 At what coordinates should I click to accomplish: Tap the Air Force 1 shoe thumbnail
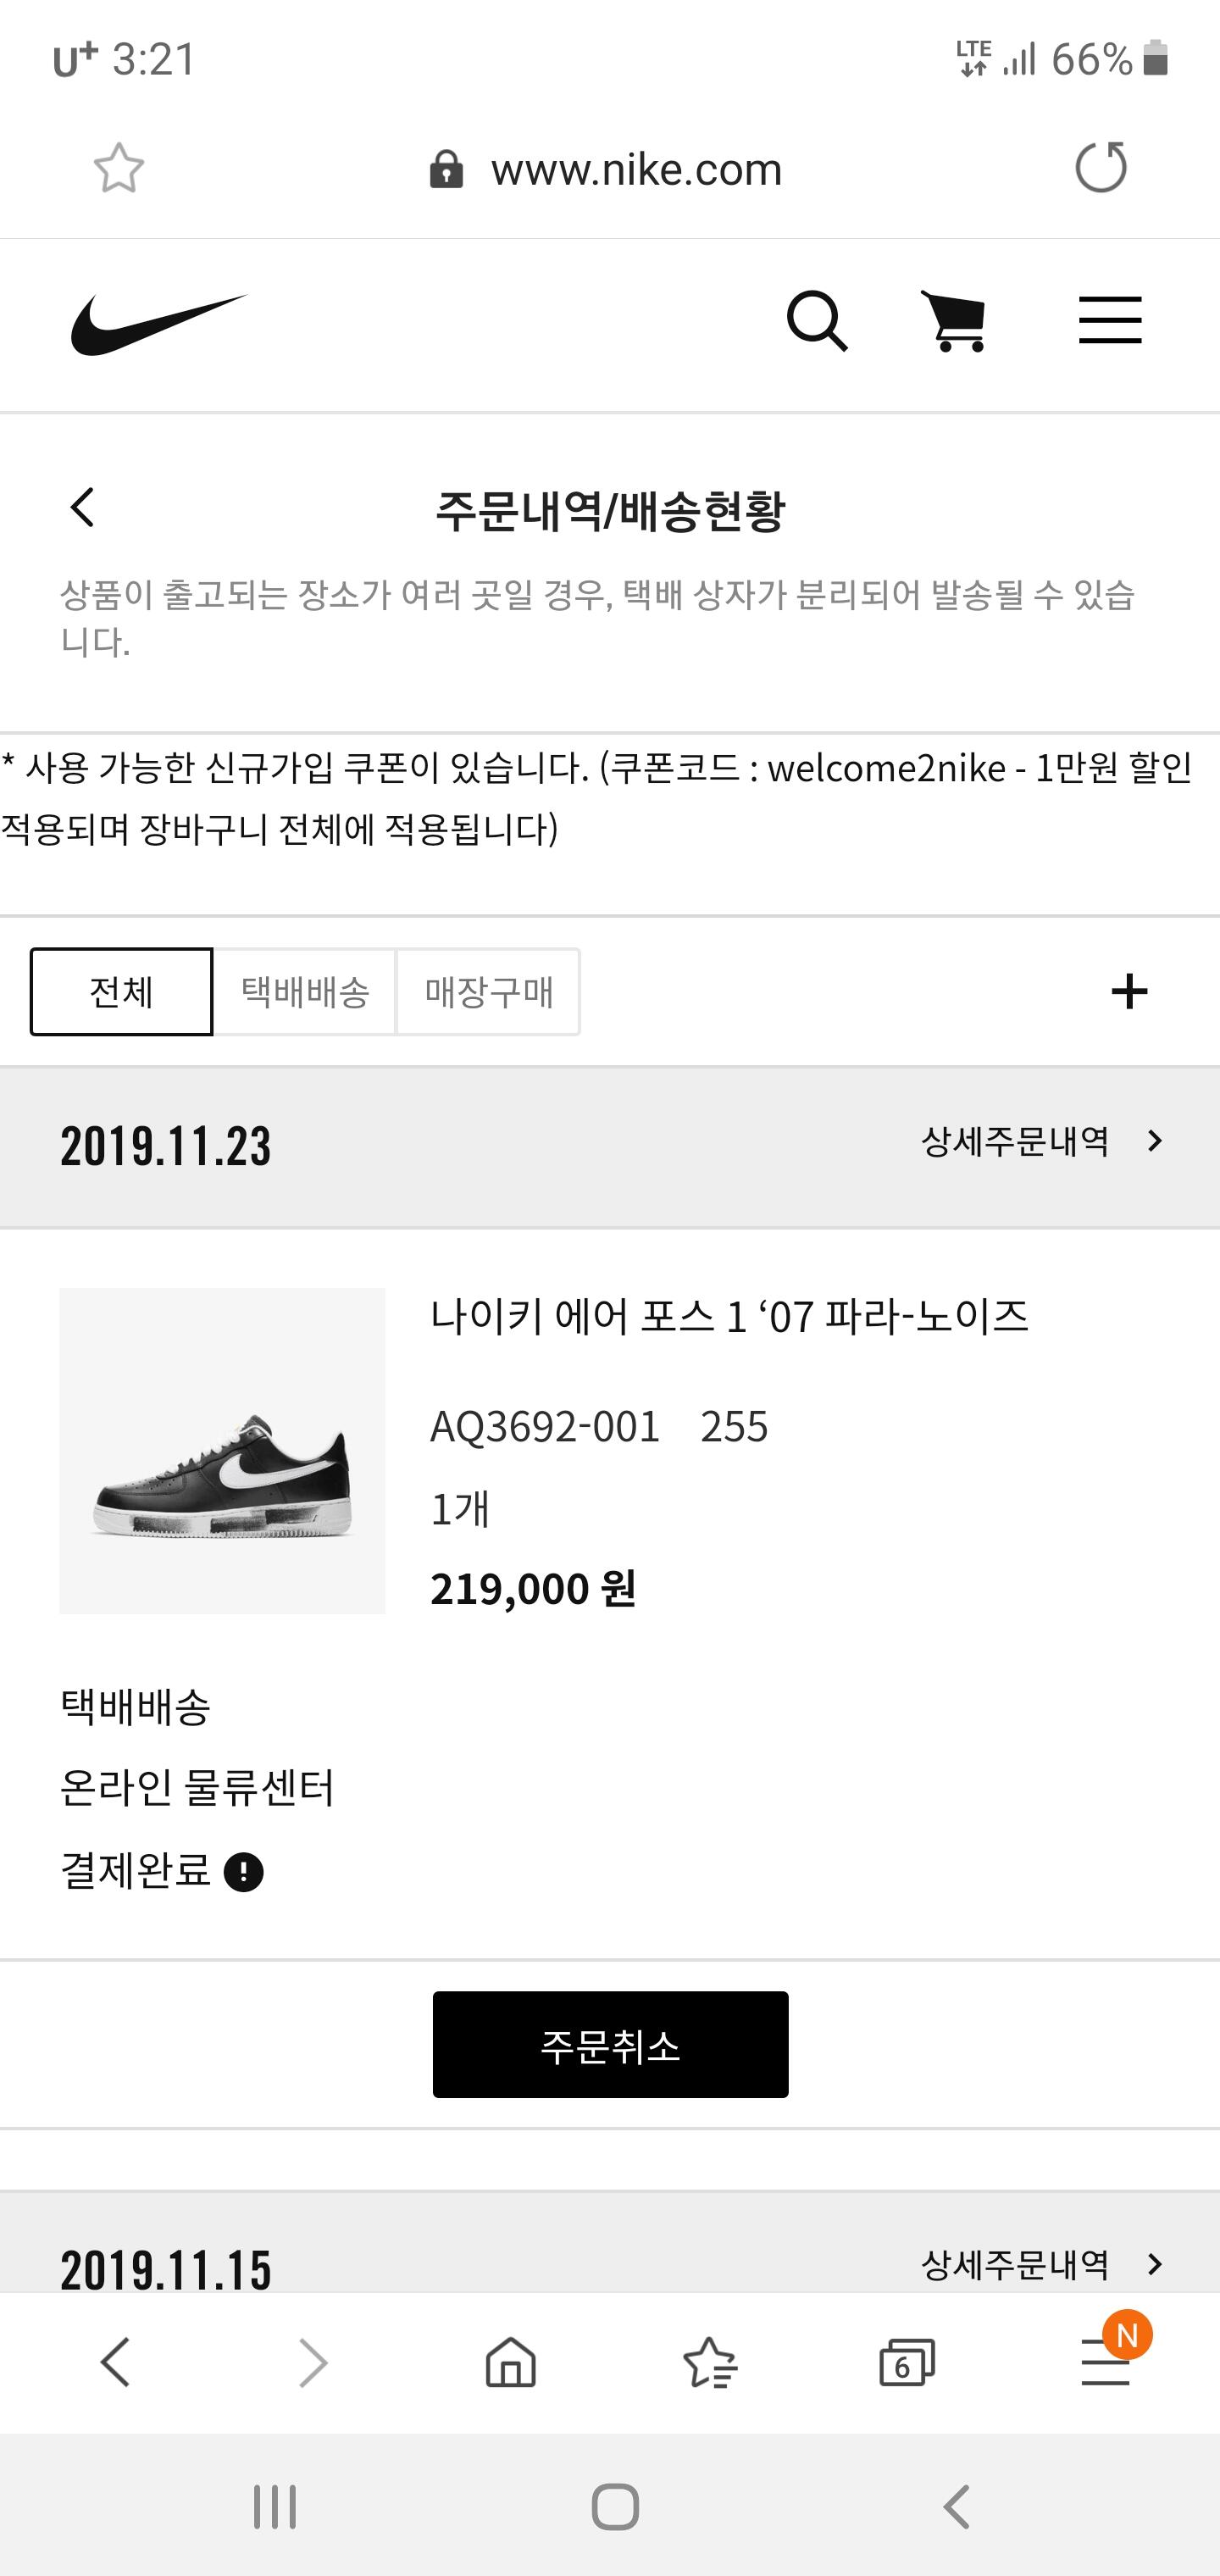[222, 1451]
